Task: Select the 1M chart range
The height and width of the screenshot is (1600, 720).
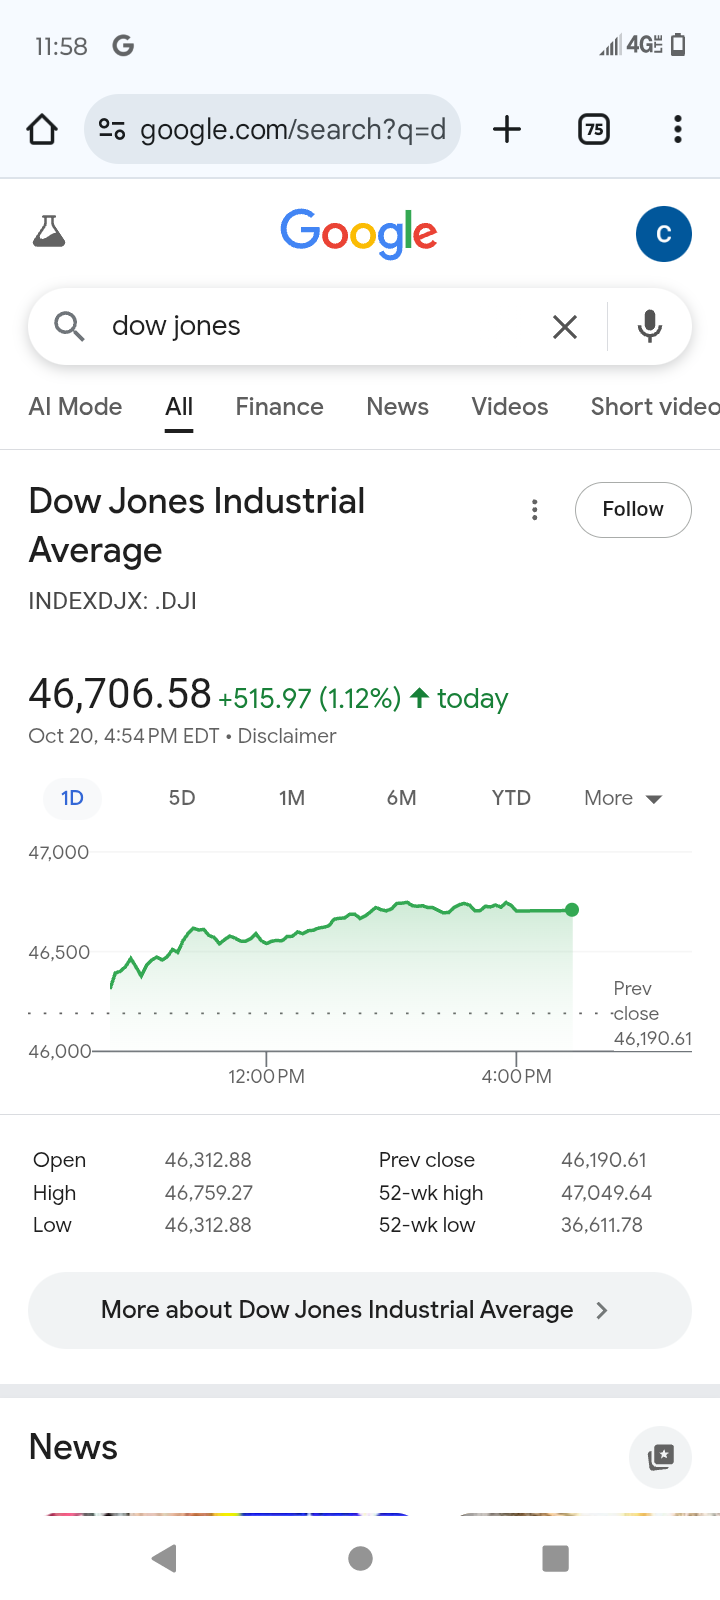Action: 292,798
